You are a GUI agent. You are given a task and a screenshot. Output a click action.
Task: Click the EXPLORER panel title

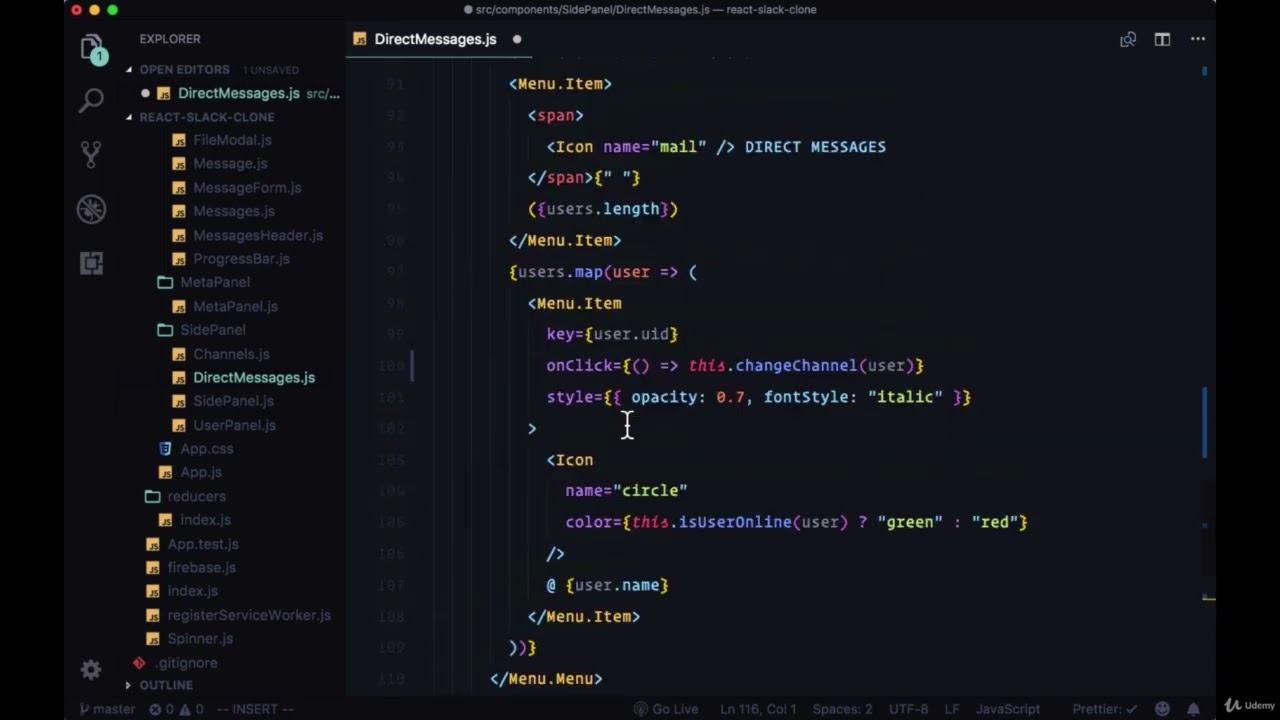coord(170,39)
